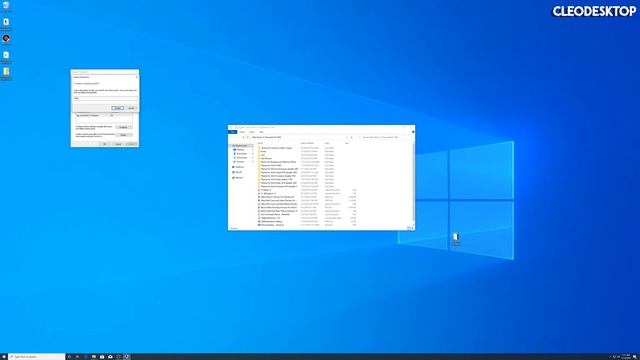Select the red circular desktop icon
This screenshot has width=640, height=360.
tap(6, 39)
